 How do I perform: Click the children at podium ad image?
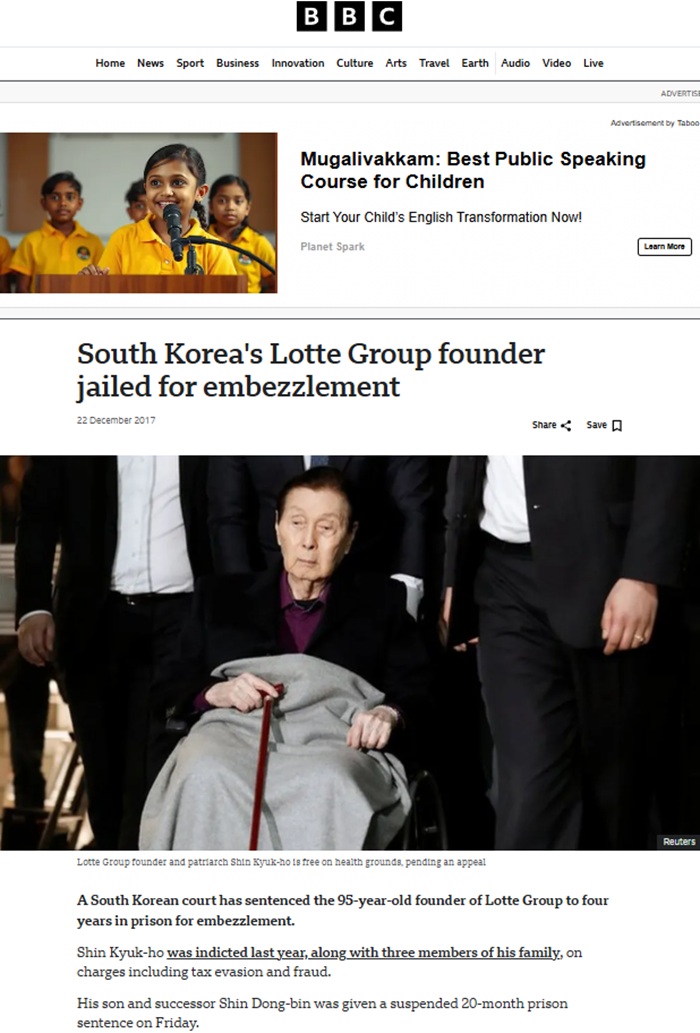tap(138, 213)
